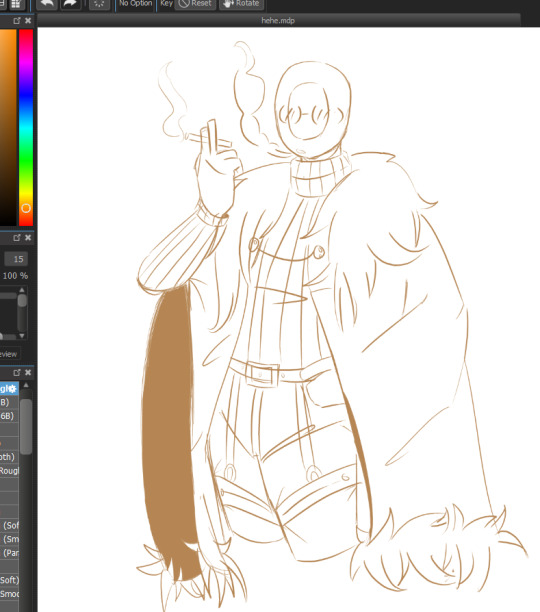Viewport: 540px width, 612px height.
Task: Click the brush preview scrollbar down arrow
Action: click(22, 336)
